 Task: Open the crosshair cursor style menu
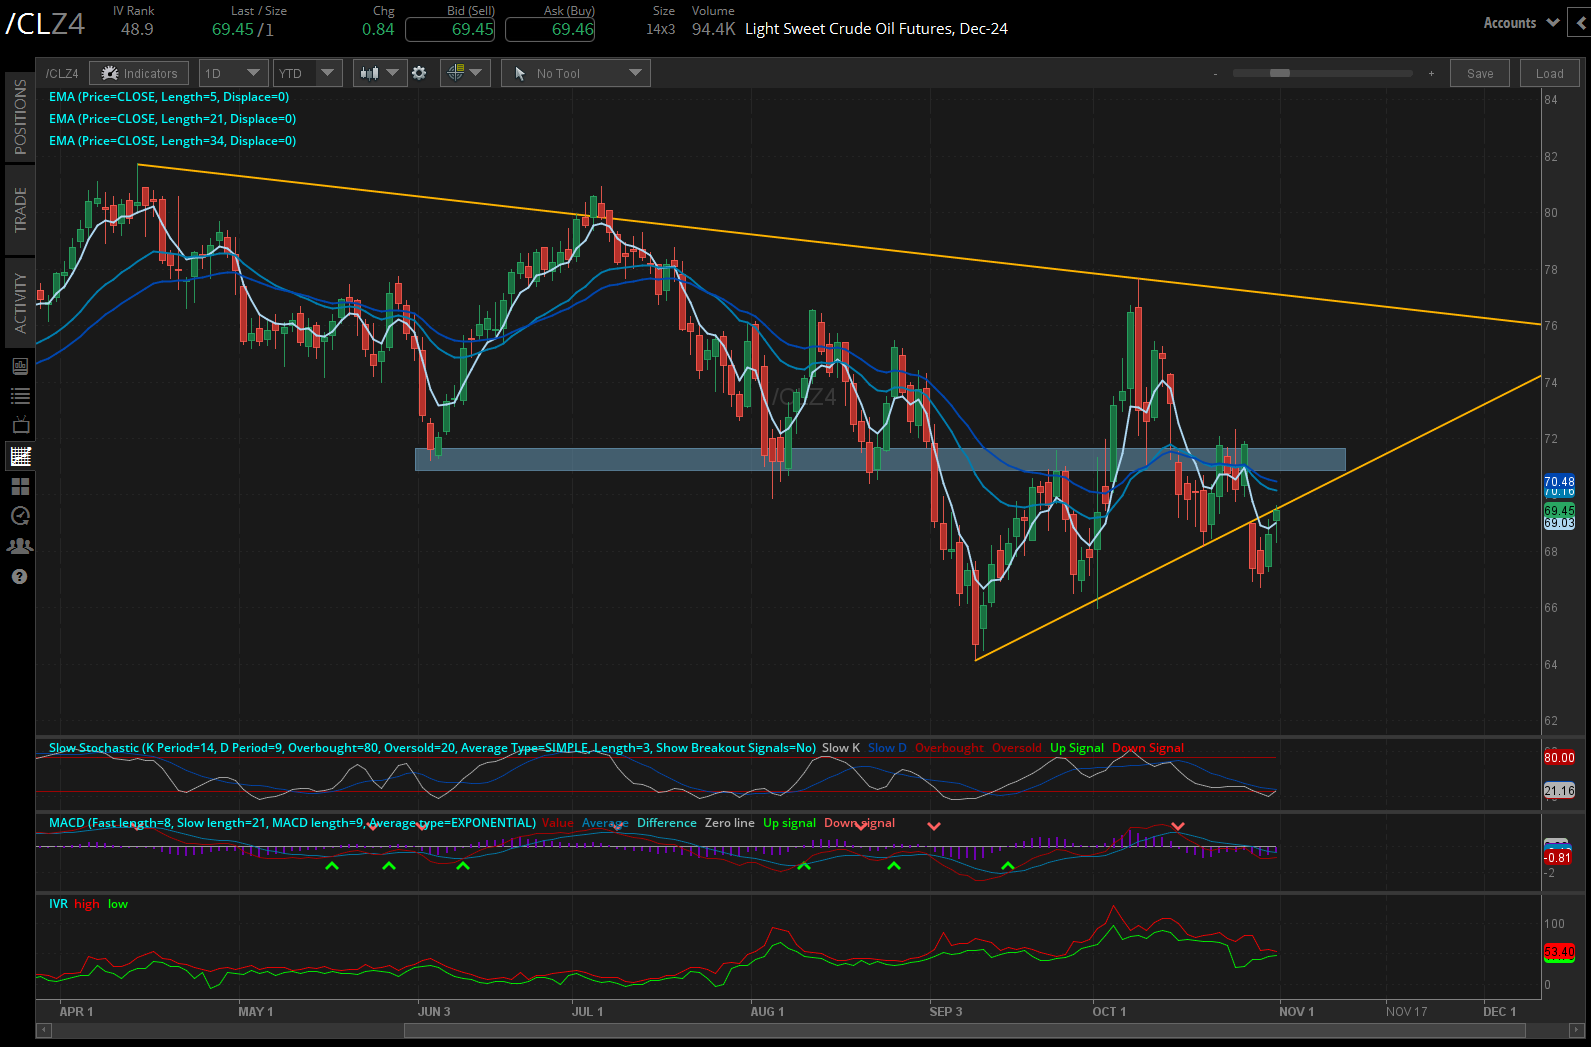coord(467,73)
